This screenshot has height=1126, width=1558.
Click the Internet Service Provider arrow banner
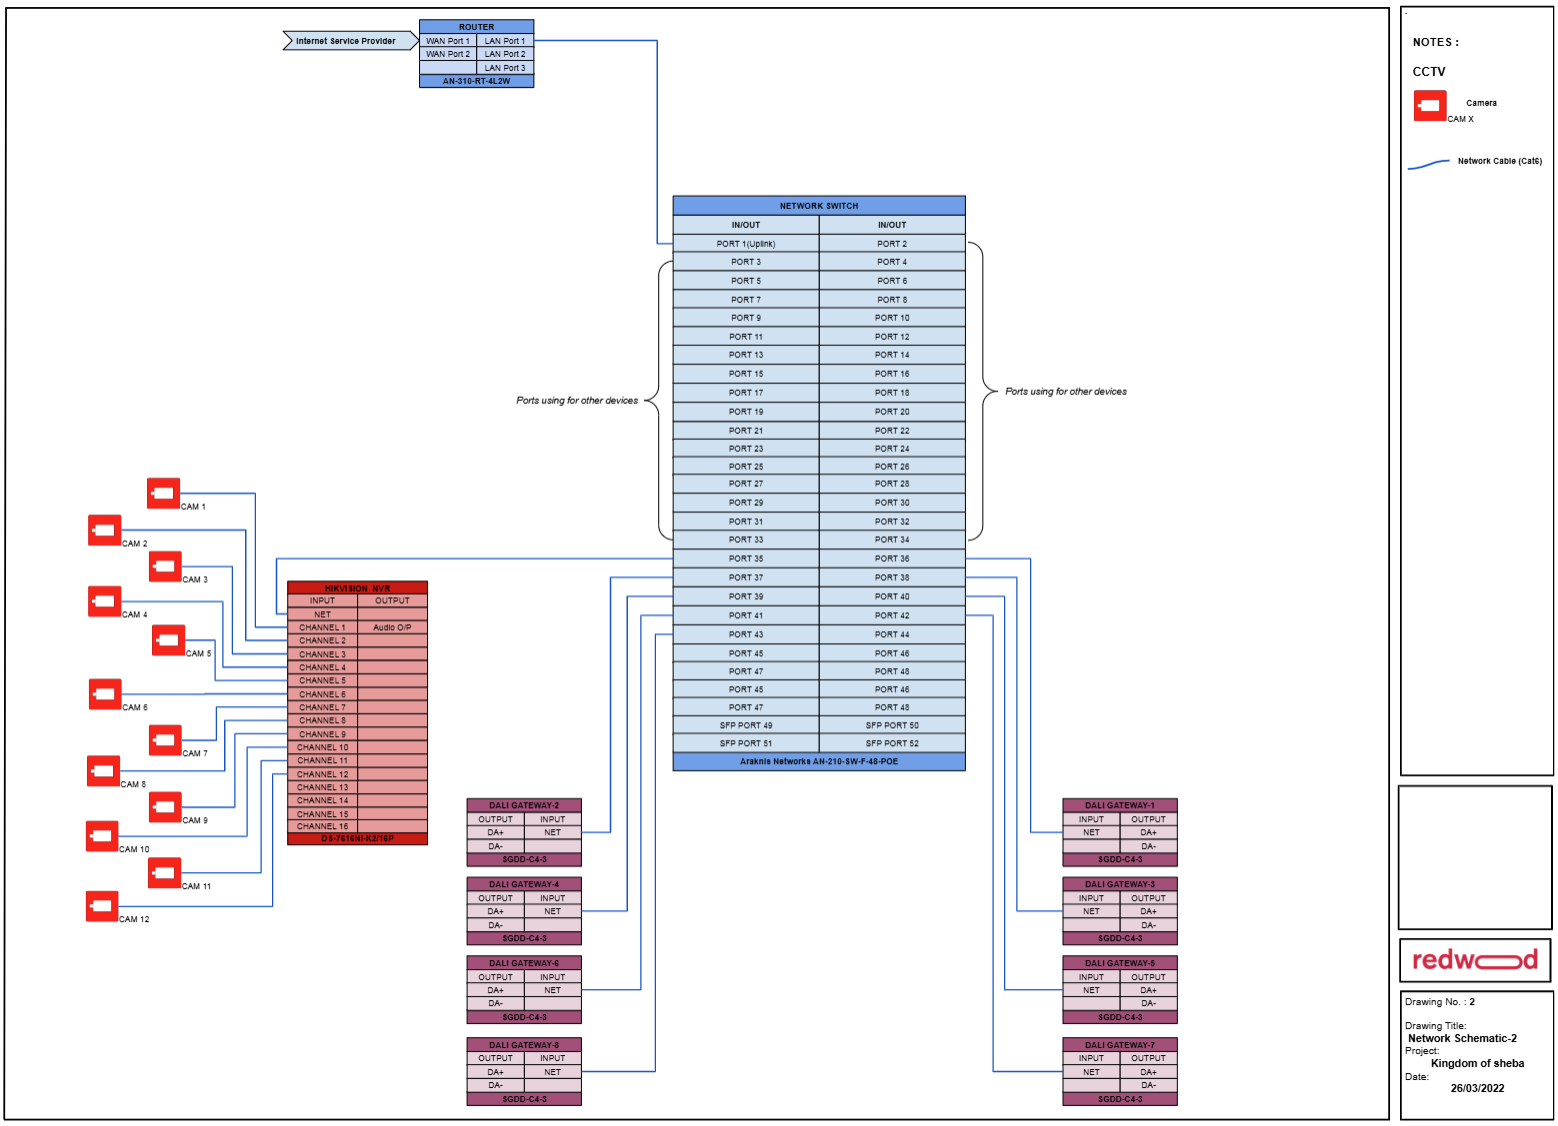(348, 40)
